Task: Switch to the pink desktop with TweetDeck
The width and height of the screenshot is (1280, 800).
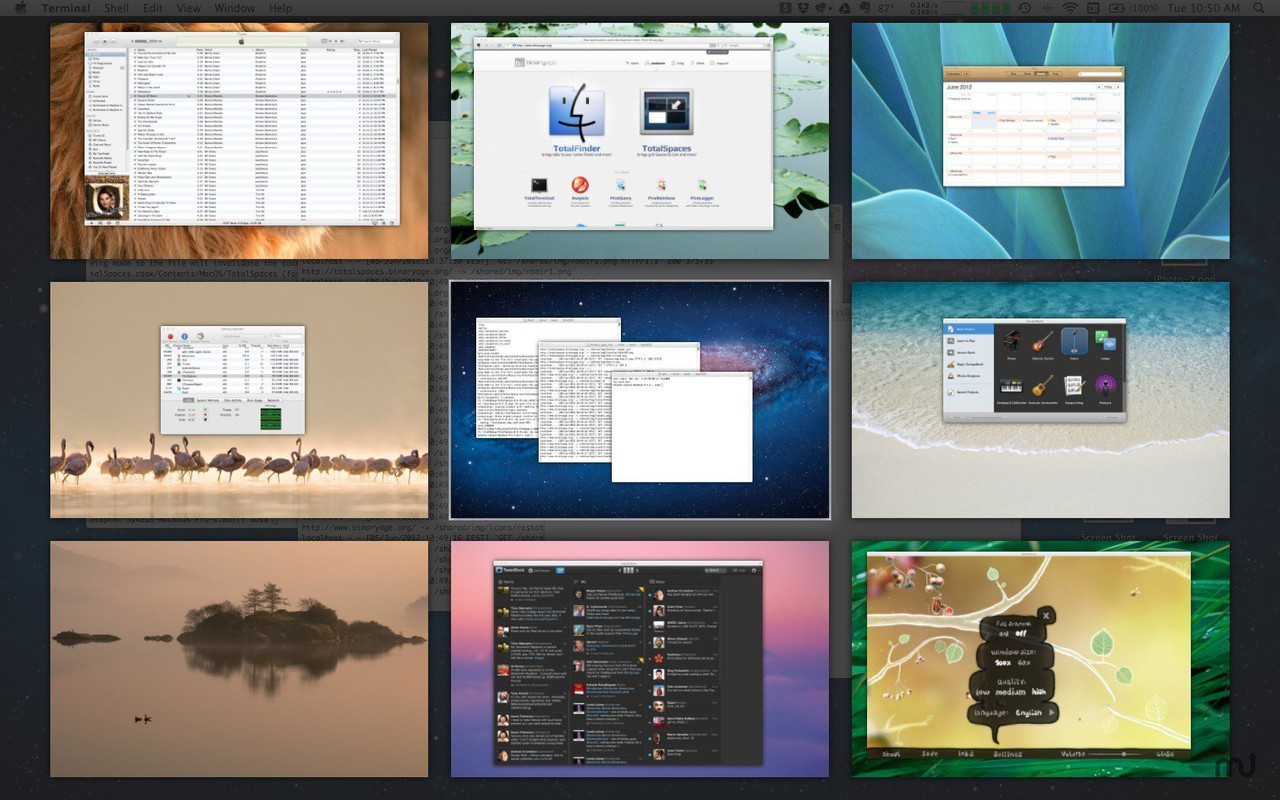Action: tap(640, 659)
